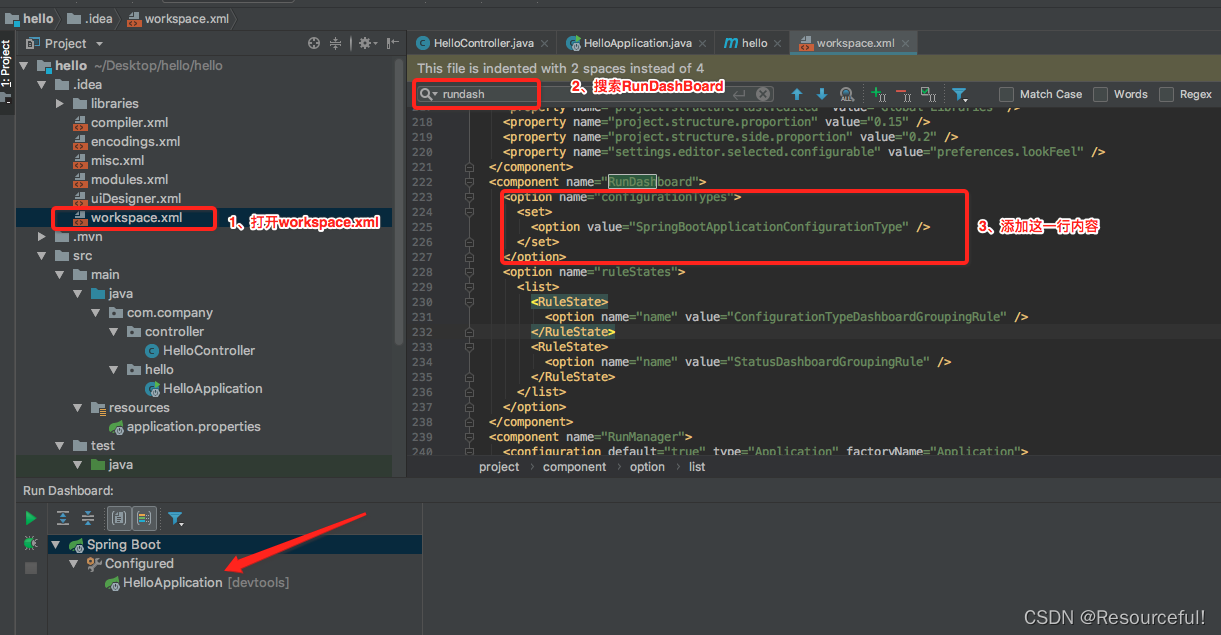Collapse the src folder
The image size is (1221, 635).
[42, 256]
